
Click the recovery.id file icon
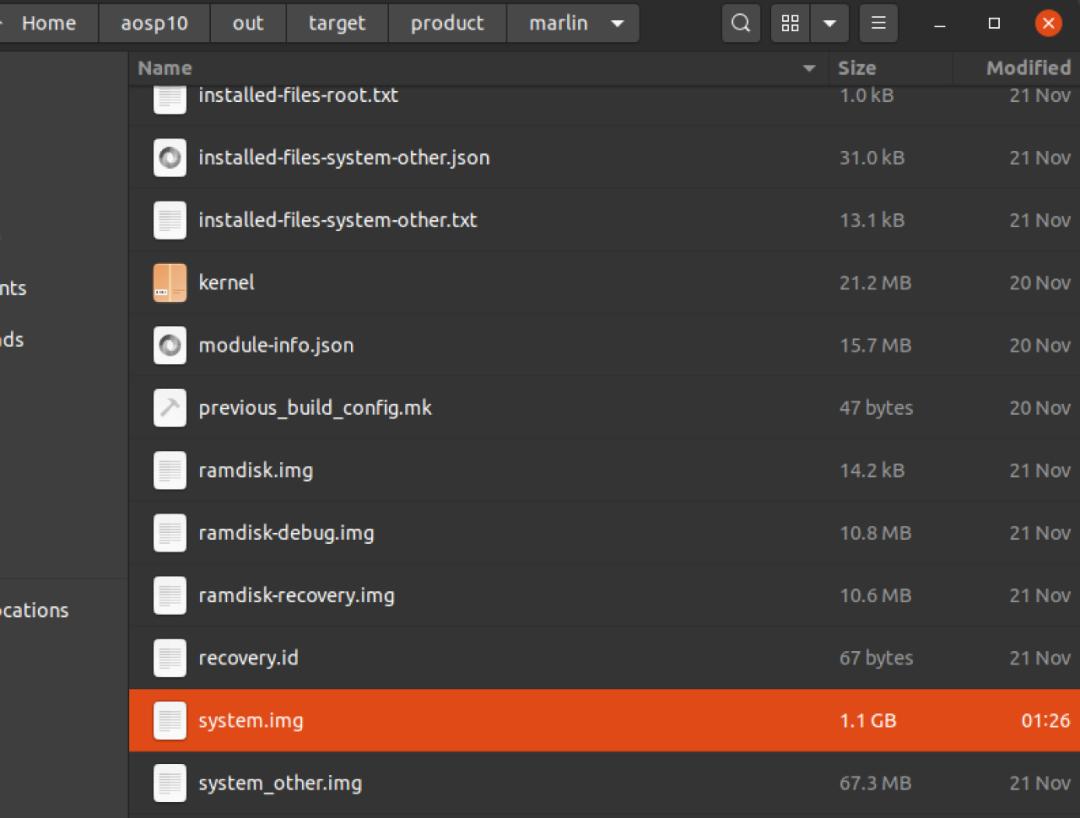170,658
